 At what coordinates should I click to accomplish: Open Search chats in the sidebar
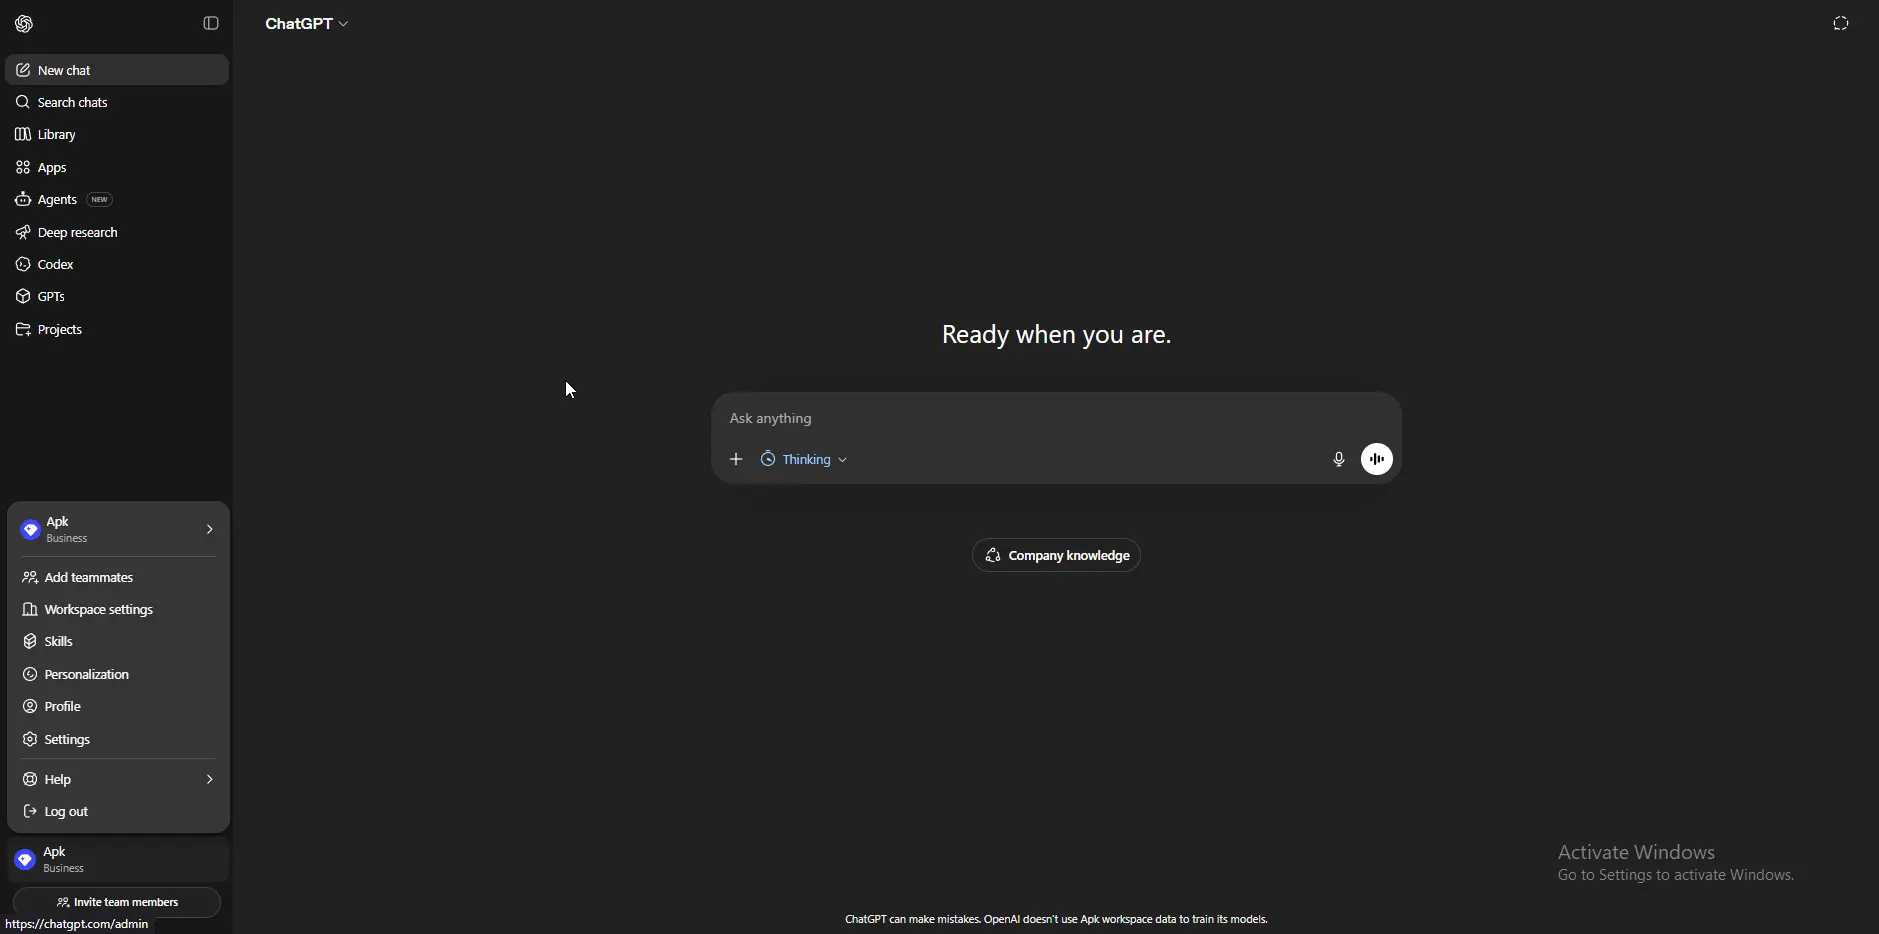117,102
